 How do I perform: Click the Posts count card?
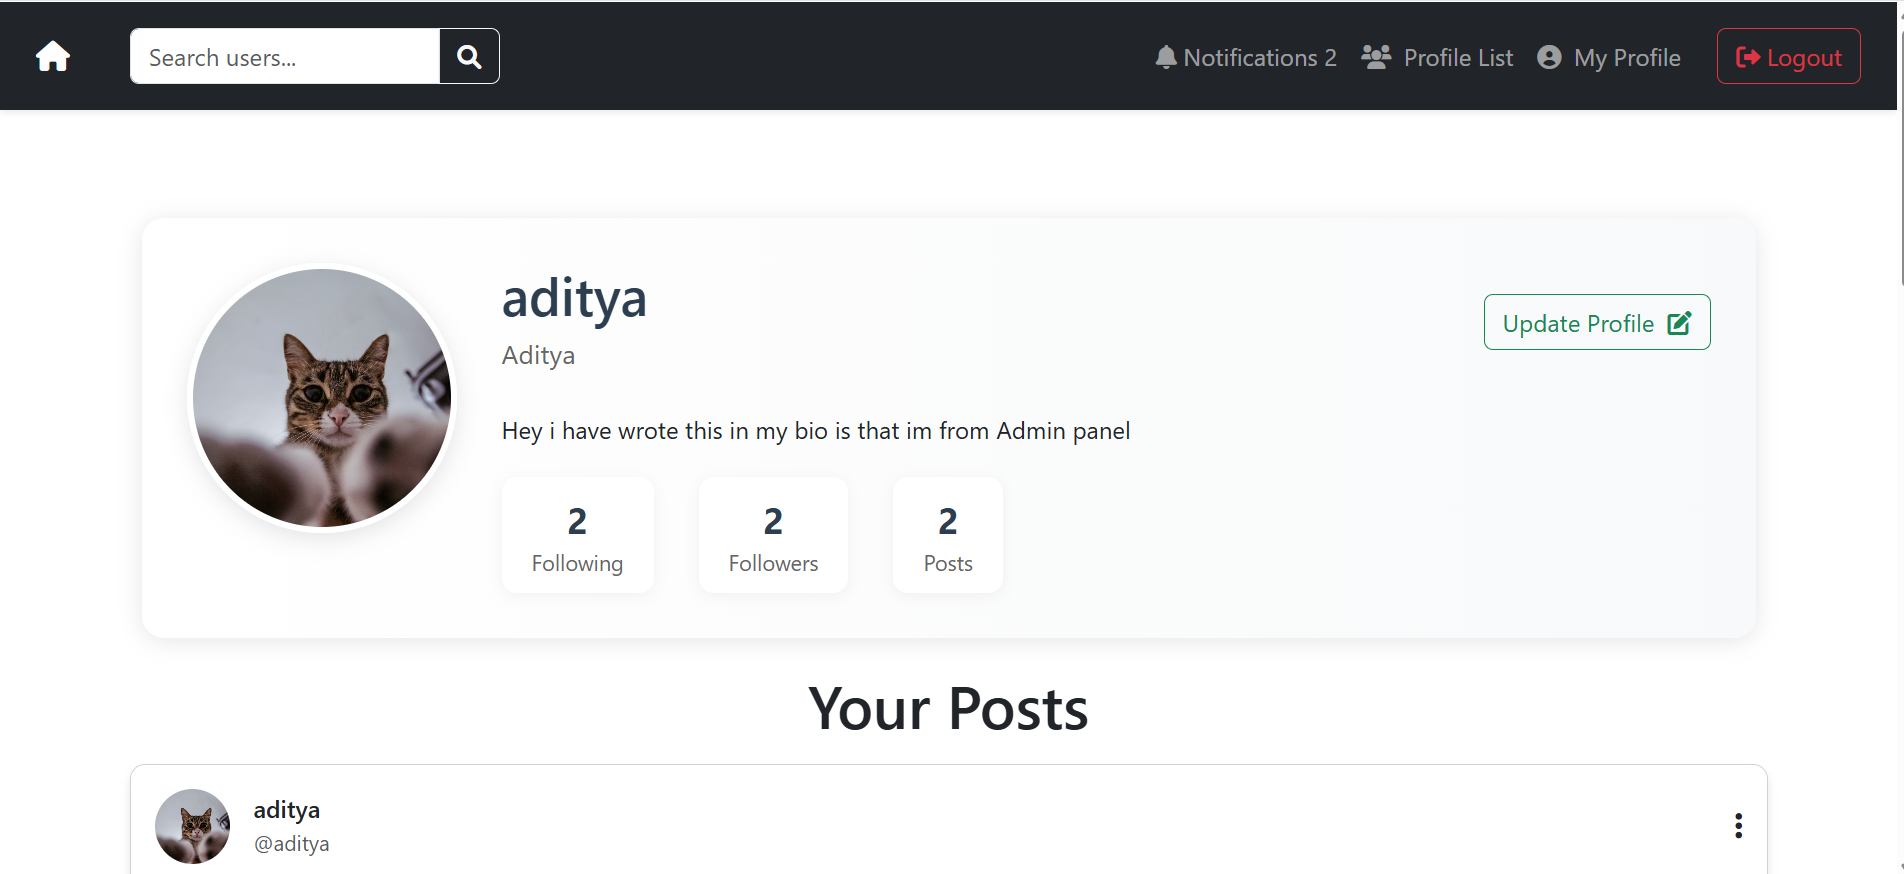(x=948, y=535)
